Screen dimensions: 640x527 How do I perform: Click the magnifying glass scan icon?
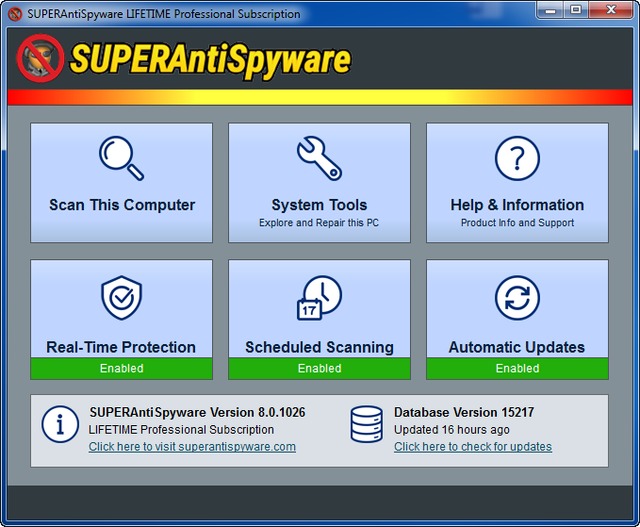[x=121, y=159]
